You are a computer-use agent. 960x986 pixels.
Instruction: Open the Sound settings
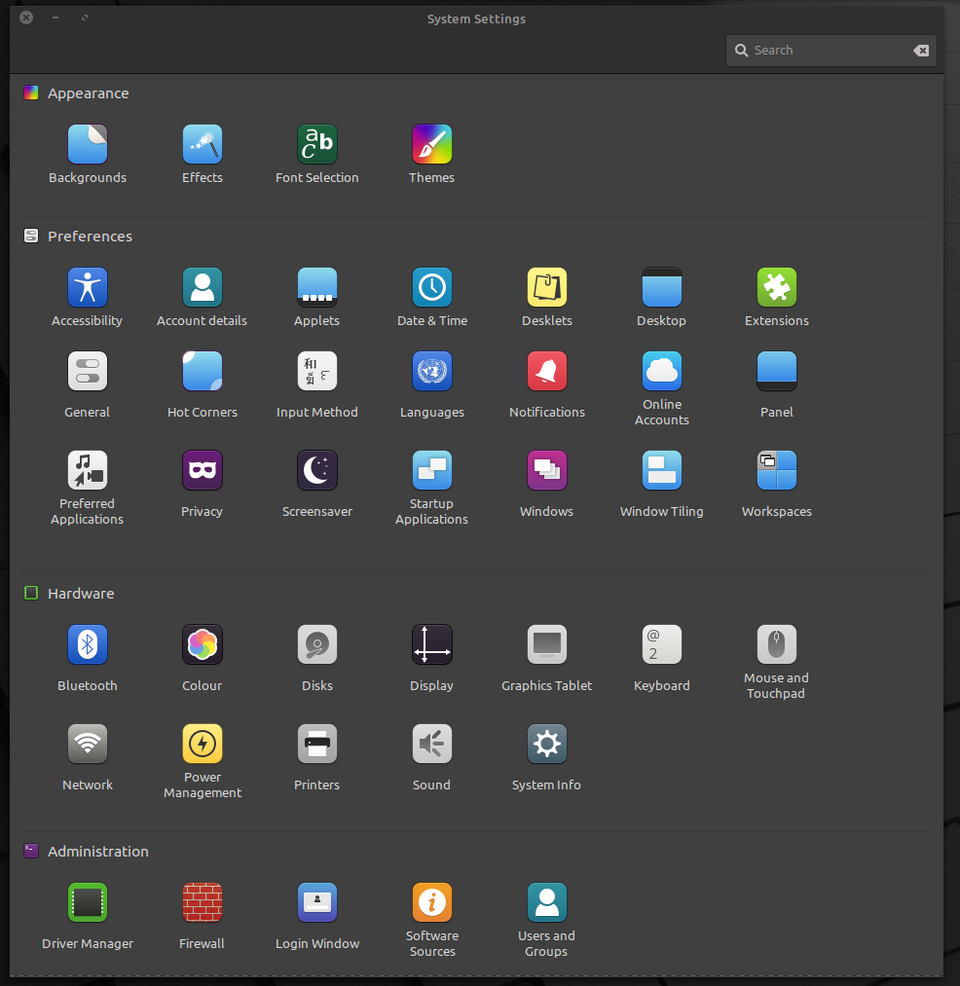point(432,745)
